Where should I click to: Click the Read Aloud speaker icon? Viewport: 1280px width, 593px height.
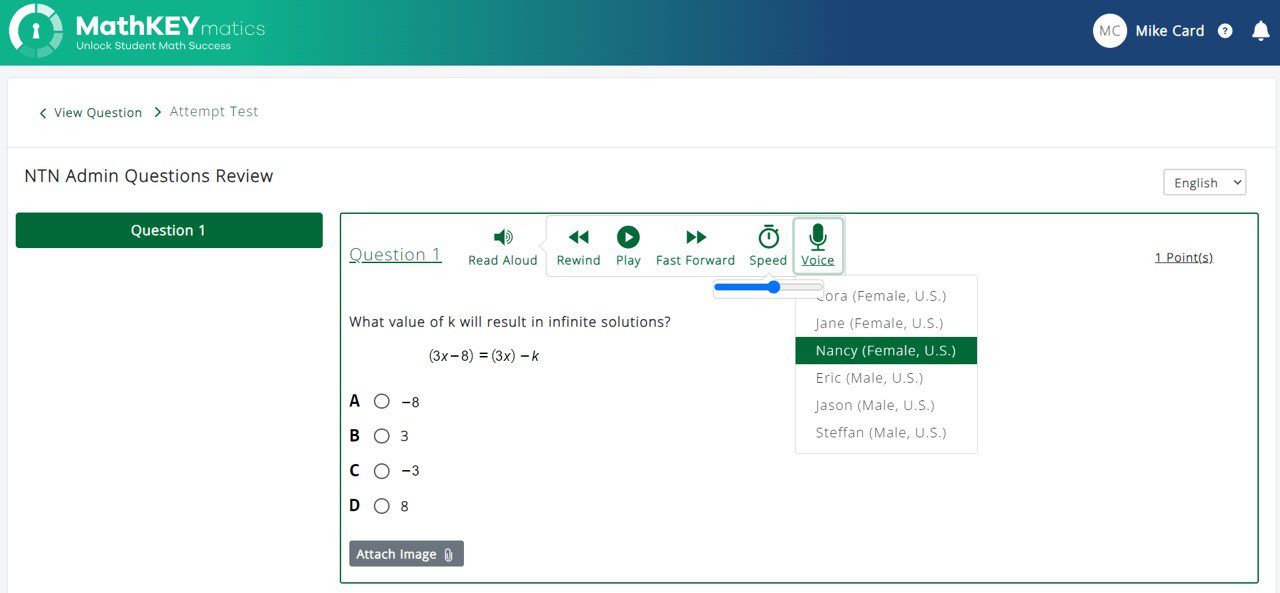503,237
